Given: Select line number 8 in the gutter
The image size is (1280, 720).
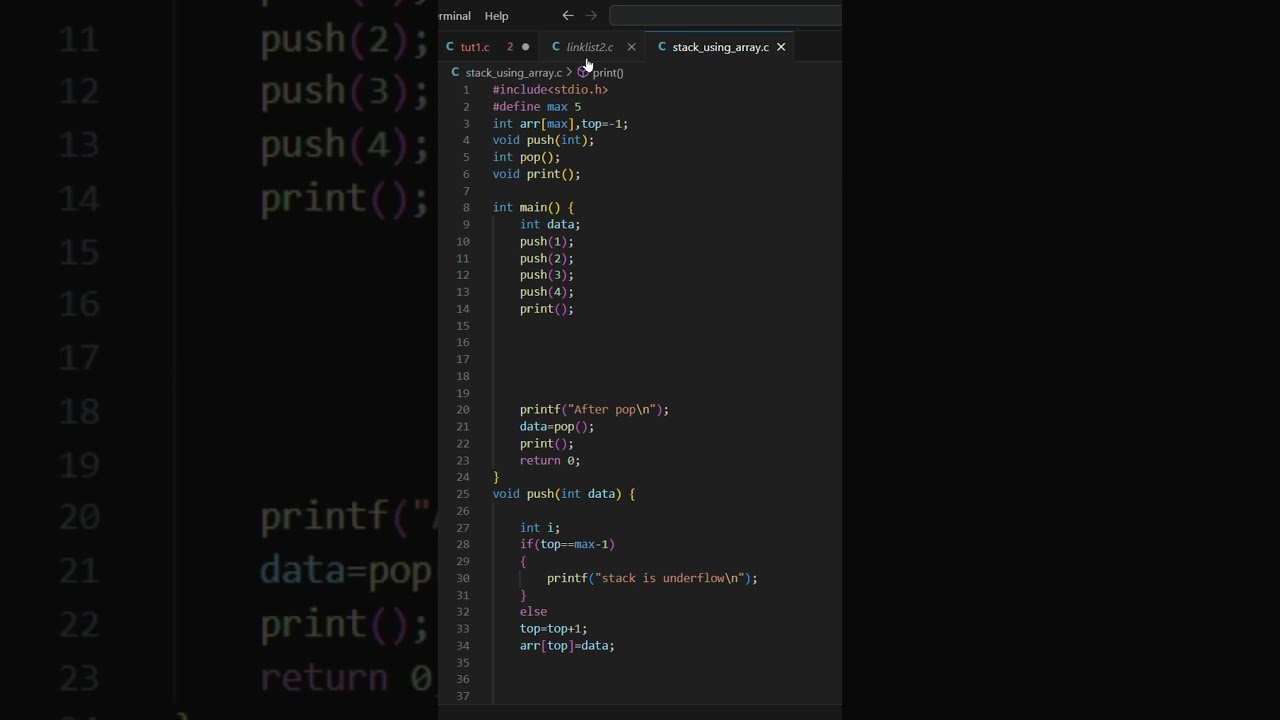Looking at the screenshot, I should [x=466, y=208].
